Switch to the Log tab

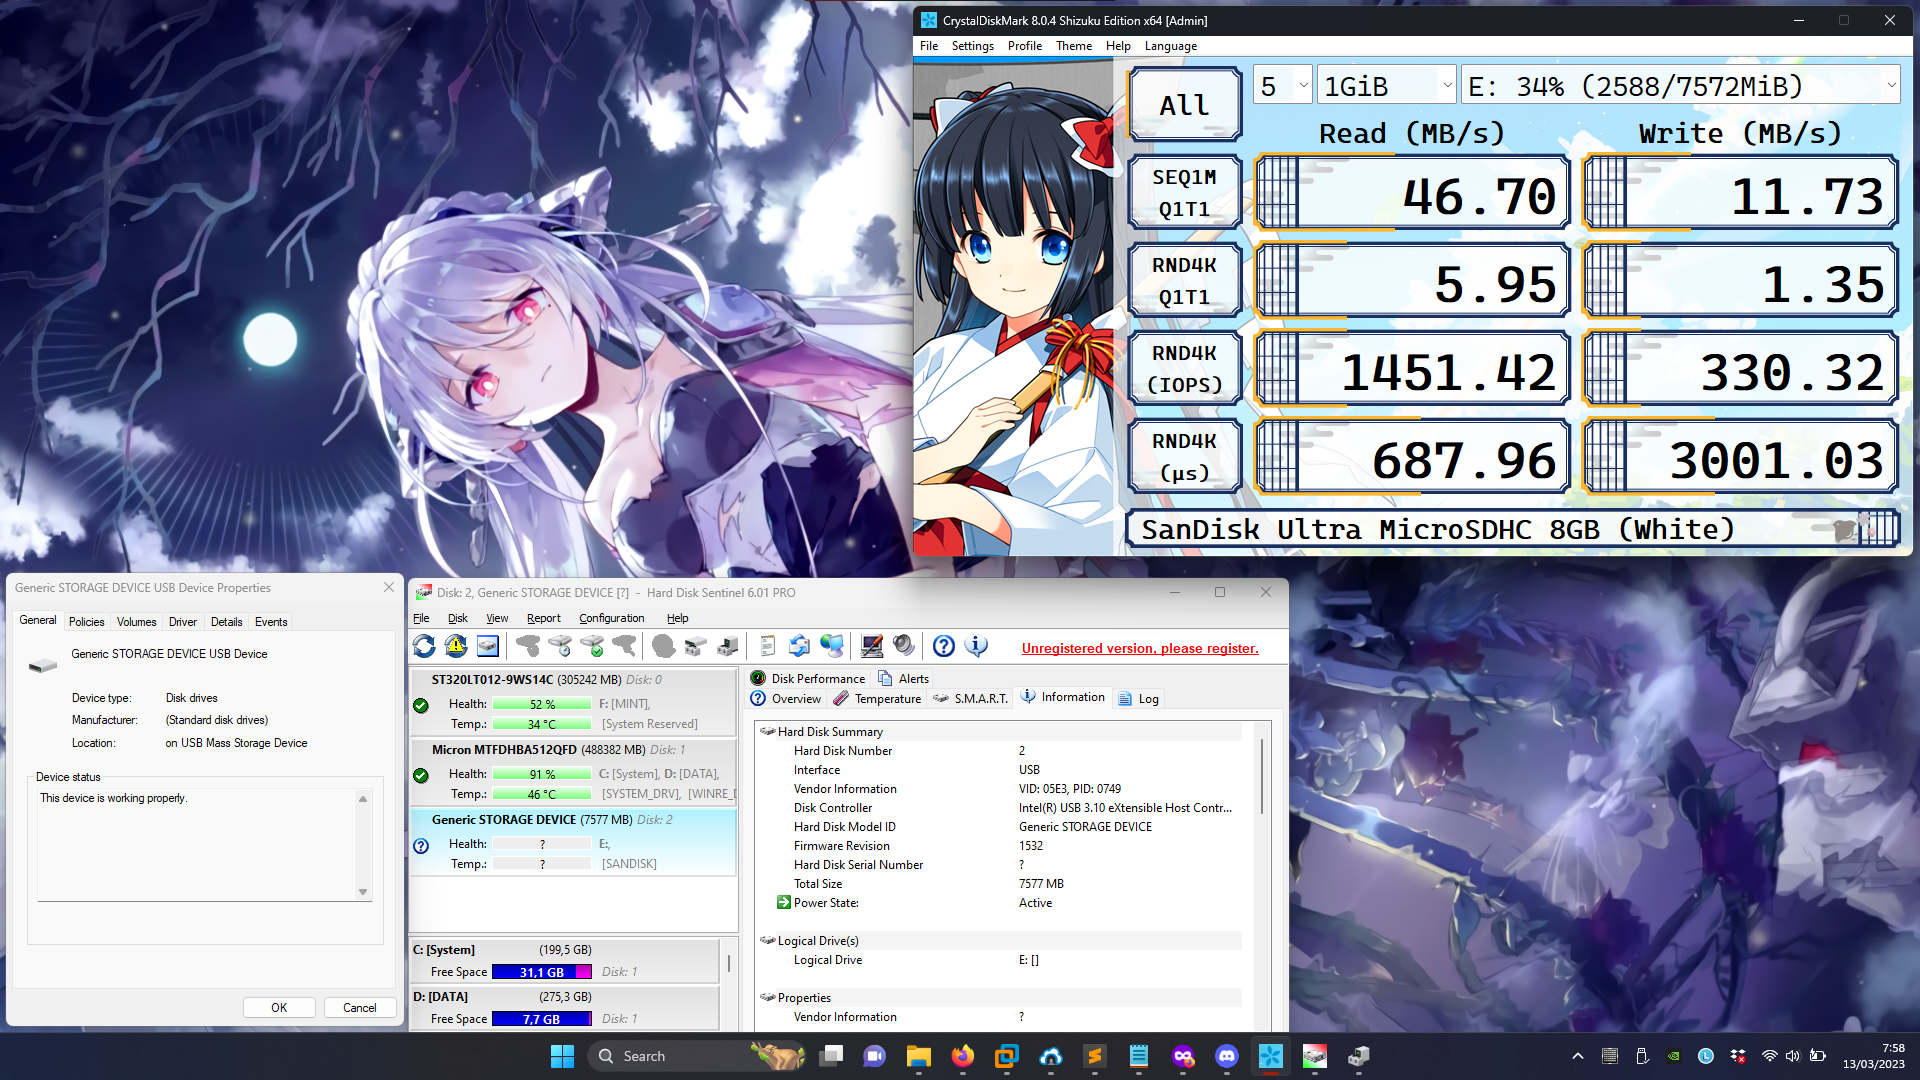[1138, 699]
